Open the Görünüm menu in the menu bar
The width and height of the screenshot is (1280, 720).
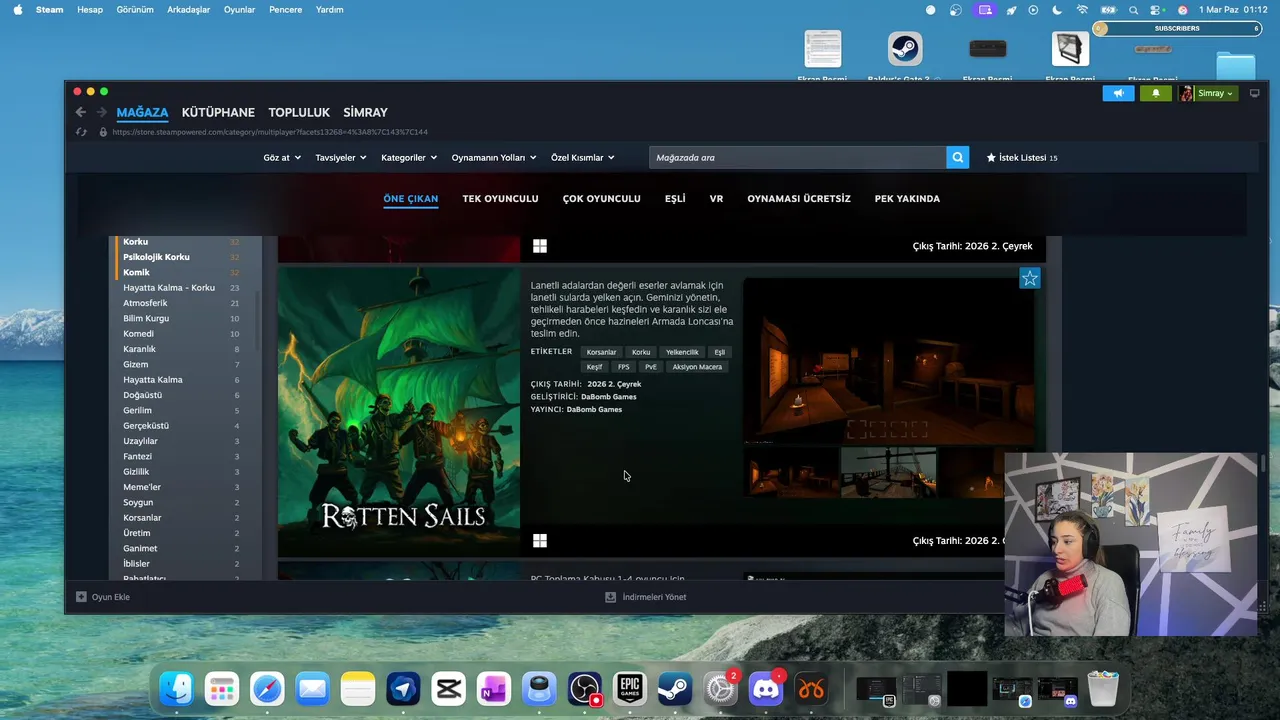pos(135,10)
